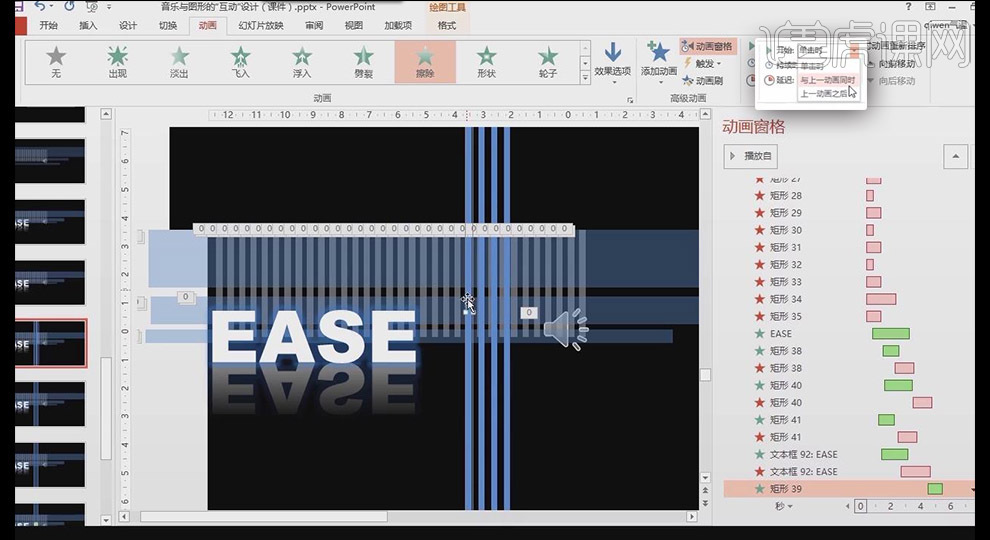Toggle the 动画窗格 animation pane button
The width and height of the screenshot is (990, 540).
[x=707, y=46]
